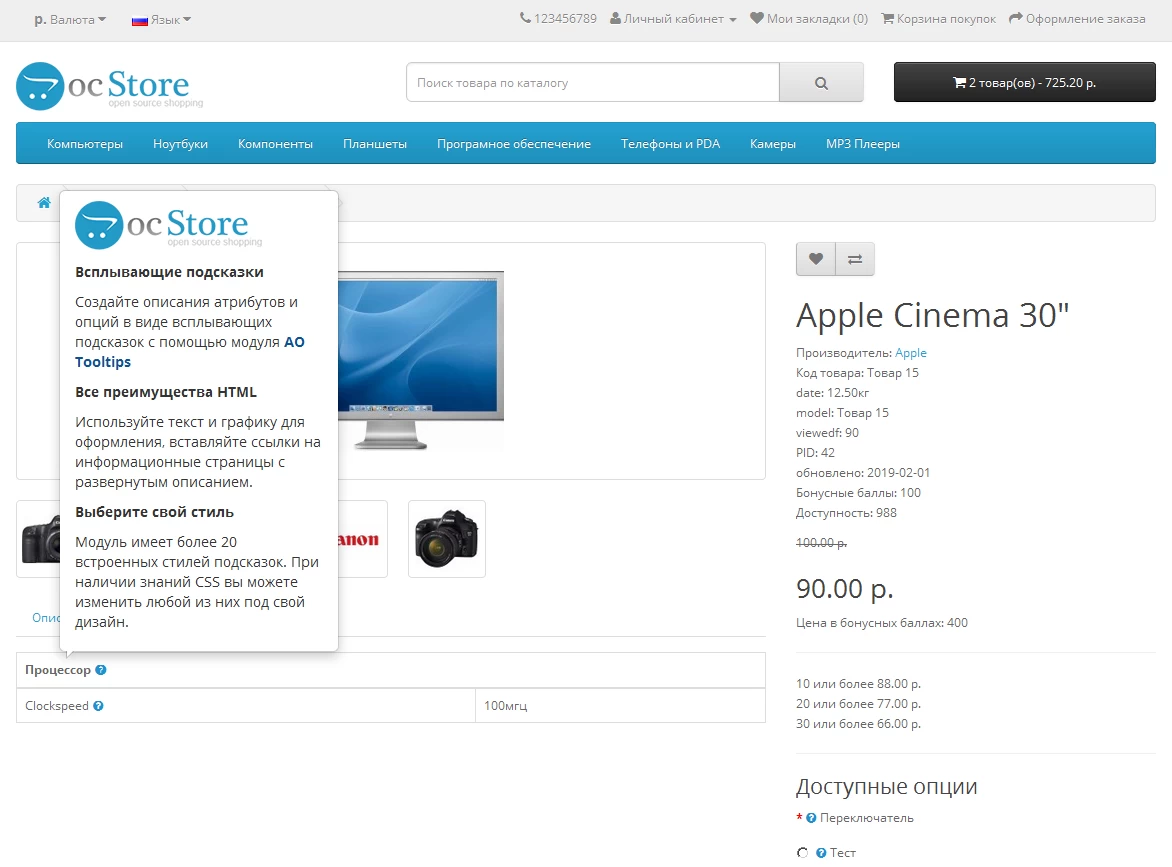This screenshot has height=867, width=1172.
Task: Click the home breadcrumb icon
Action: point(44,203)
